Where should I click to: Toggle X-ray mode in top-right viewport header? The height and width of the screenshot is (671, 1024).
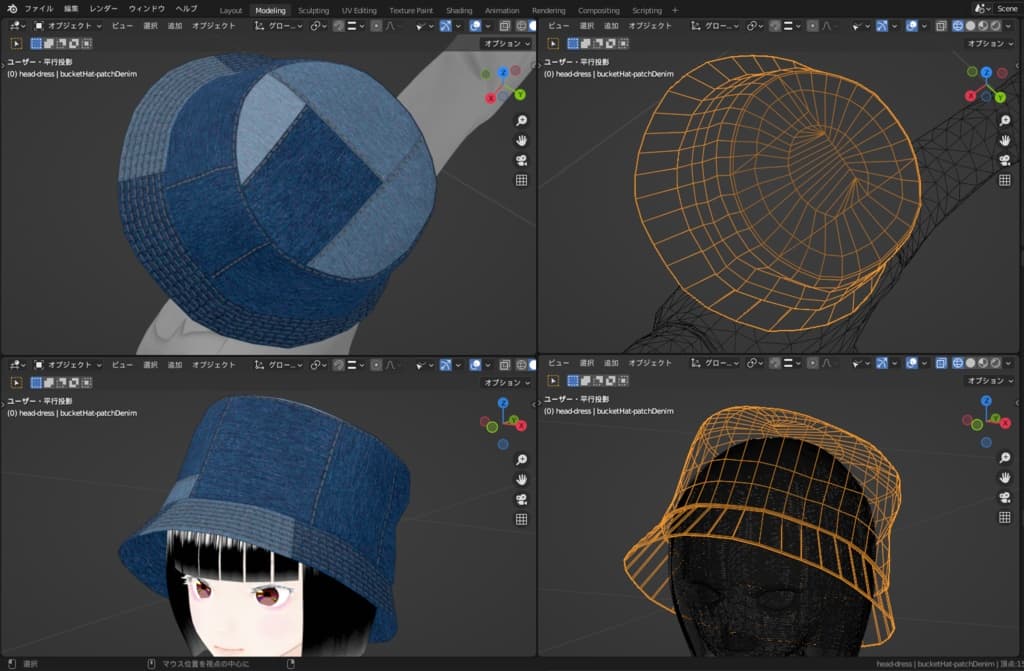click(x=941, y=26)
